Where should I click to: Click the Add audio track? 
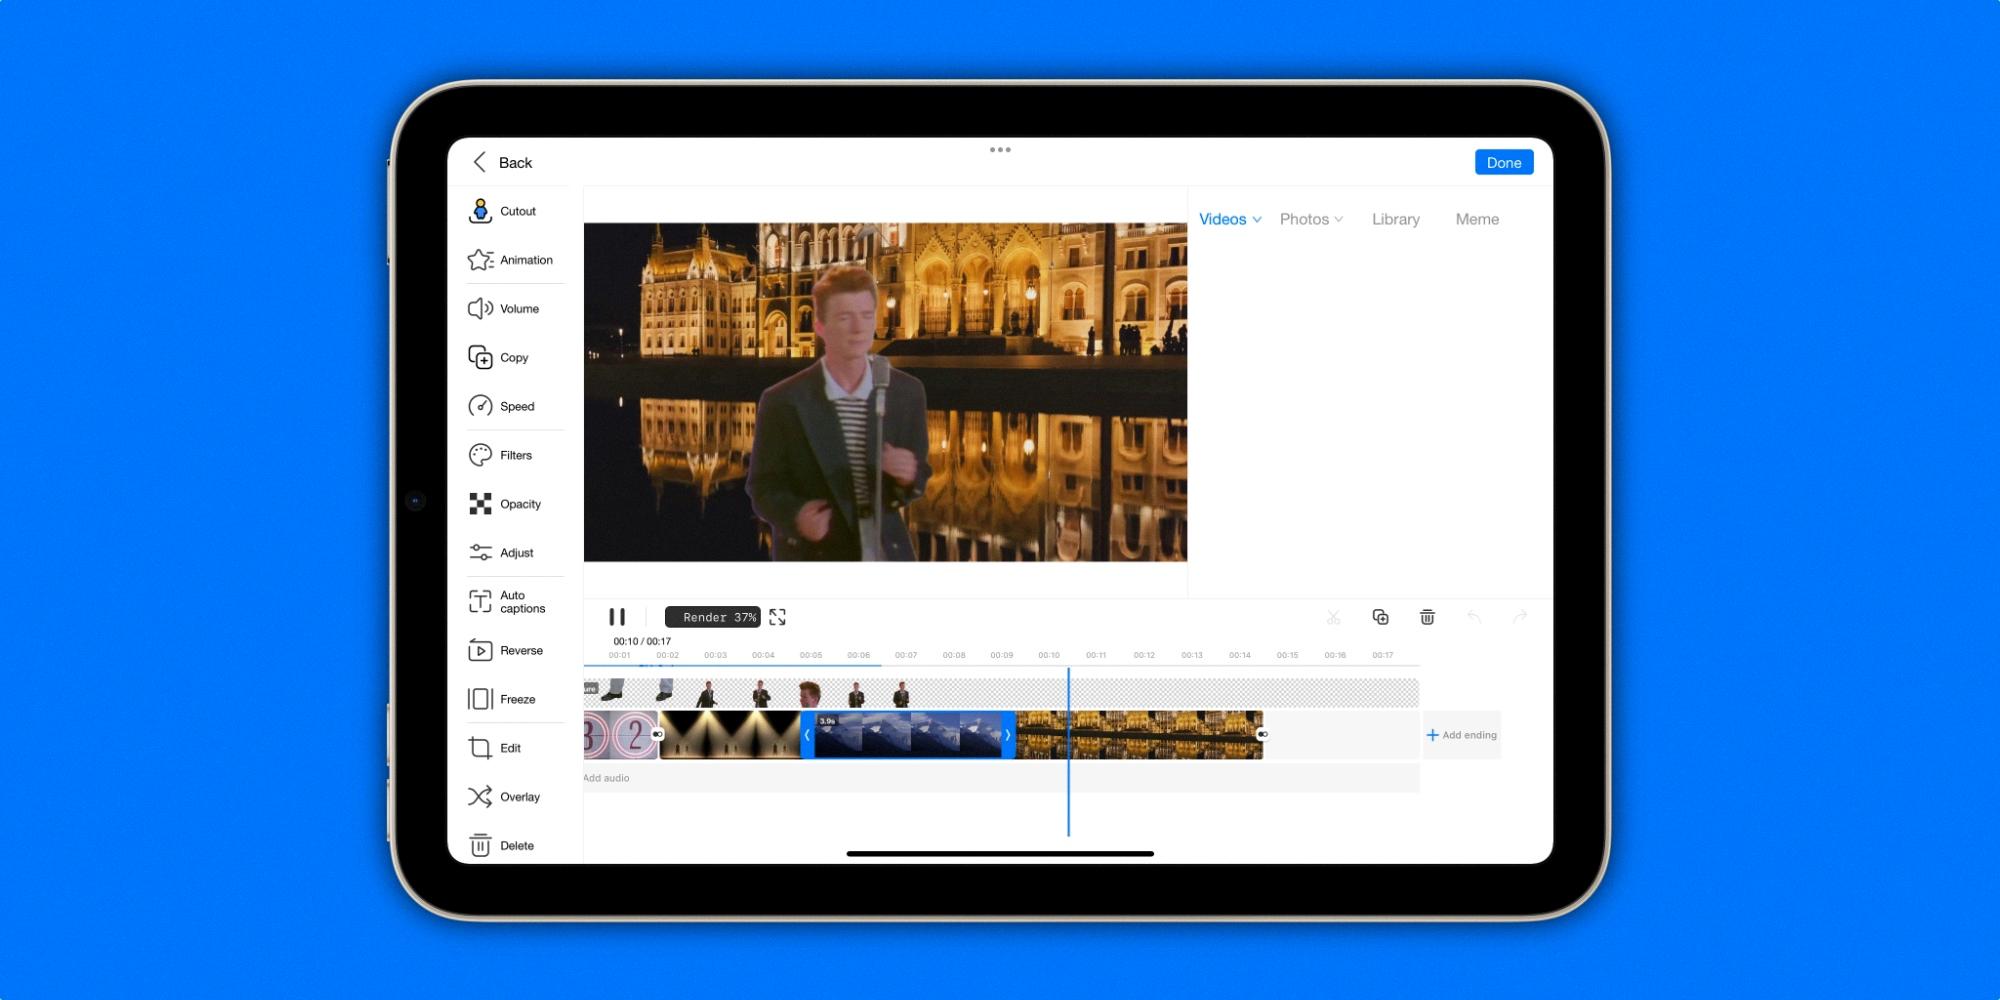[x=1001, y=778]
